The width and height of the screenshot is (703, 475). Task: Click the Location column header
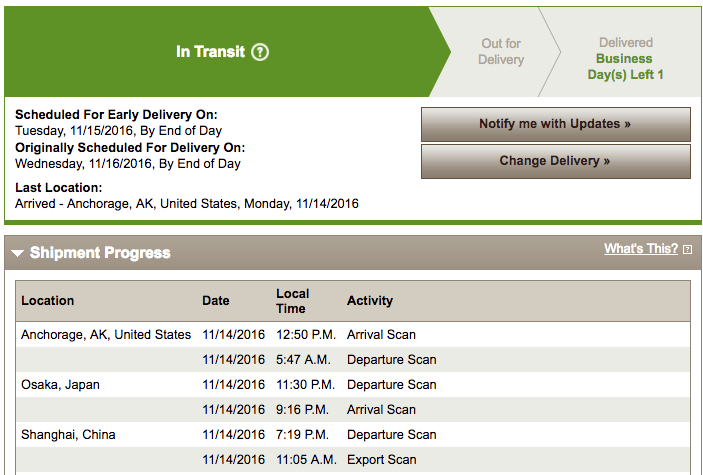pos(48,300)
